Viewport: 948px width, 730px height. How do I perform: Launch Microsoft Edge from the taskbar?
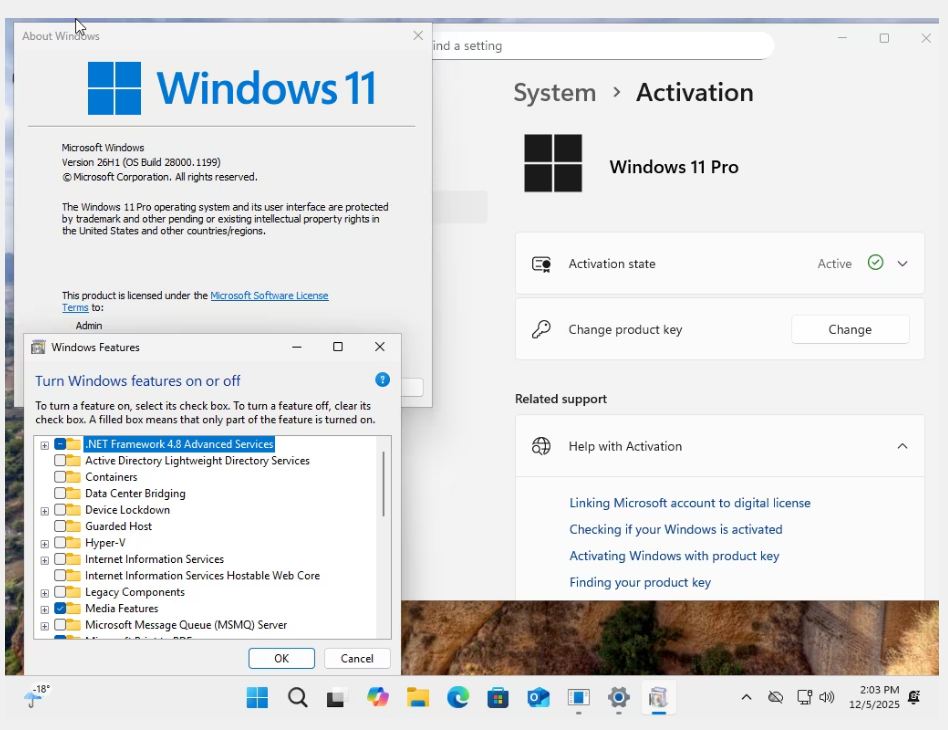point(458,697)
